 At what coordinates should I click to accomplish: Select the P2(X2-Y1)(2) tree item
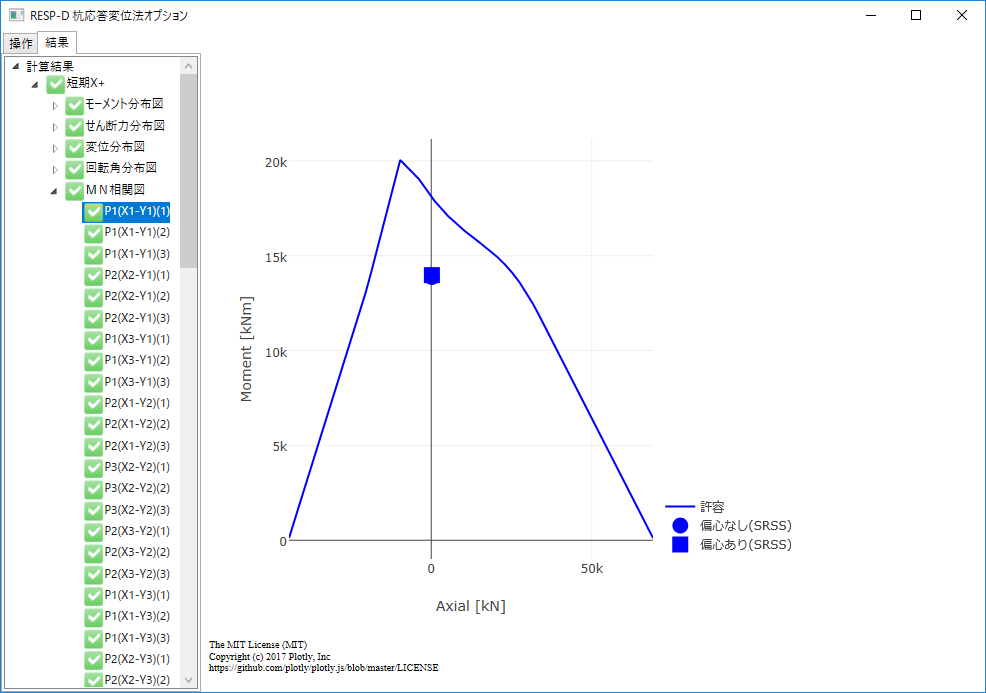pos(137,296)
